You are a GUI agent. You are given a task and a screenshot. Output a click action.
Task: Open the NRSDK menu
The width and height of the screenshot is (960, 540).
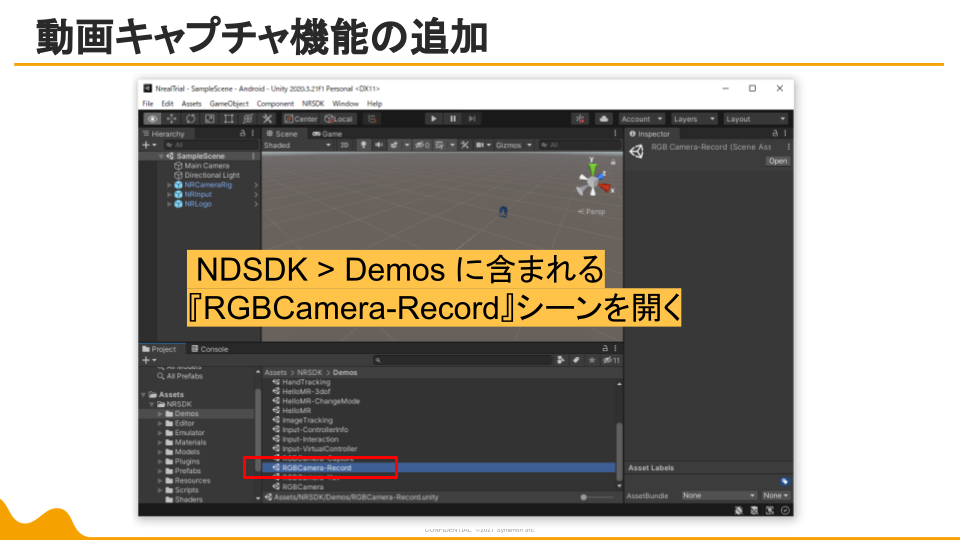coord(313,103)
